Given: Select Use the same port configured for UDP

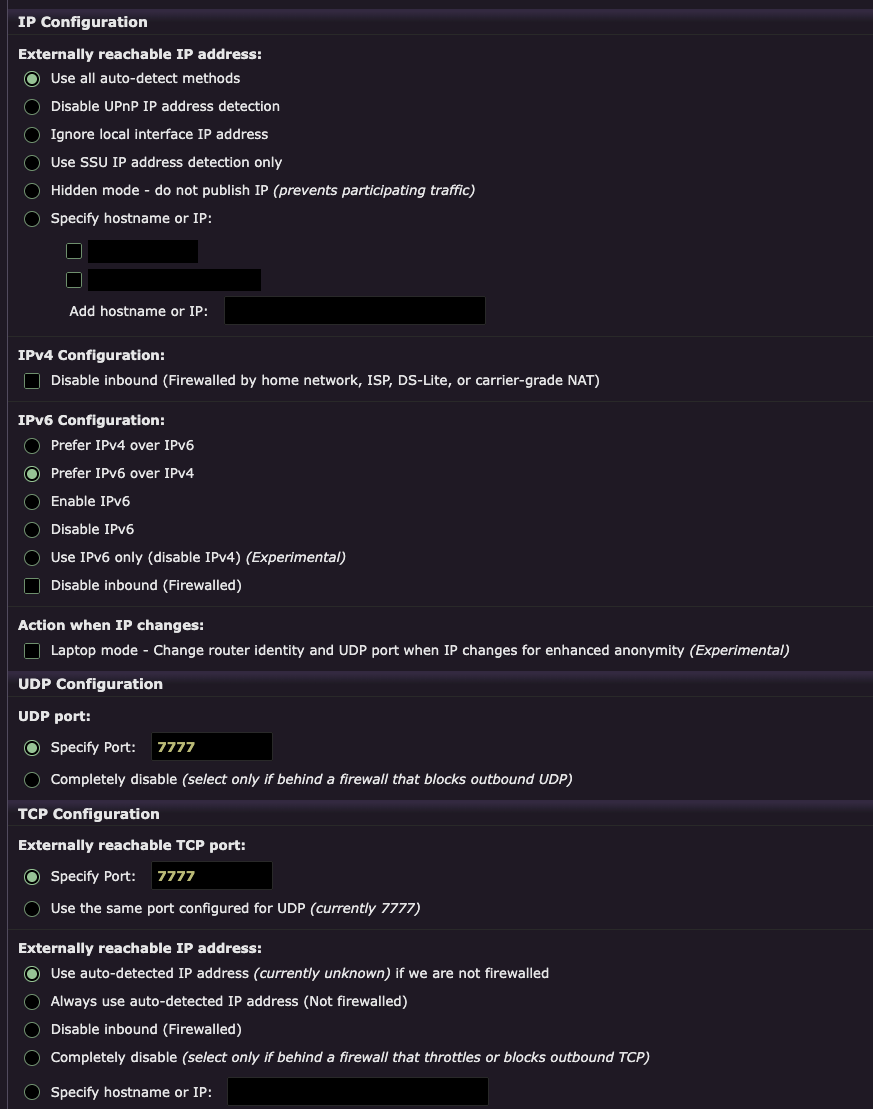Looking at the screenshot, I should point(32,908).
